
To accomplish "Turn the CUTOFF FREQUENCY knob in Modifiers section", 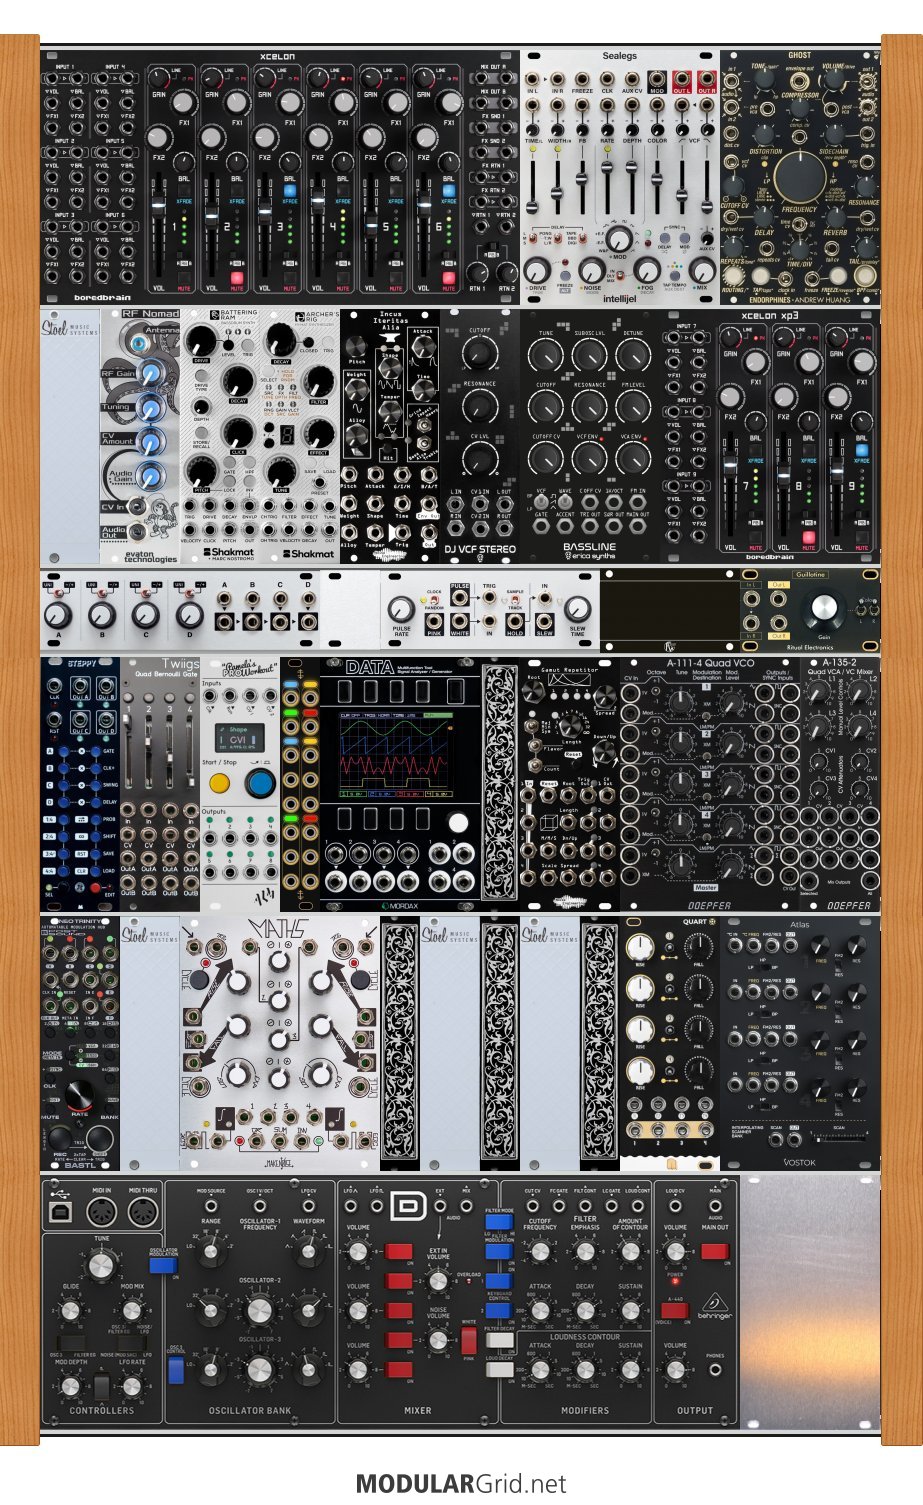I will 540,1252.
